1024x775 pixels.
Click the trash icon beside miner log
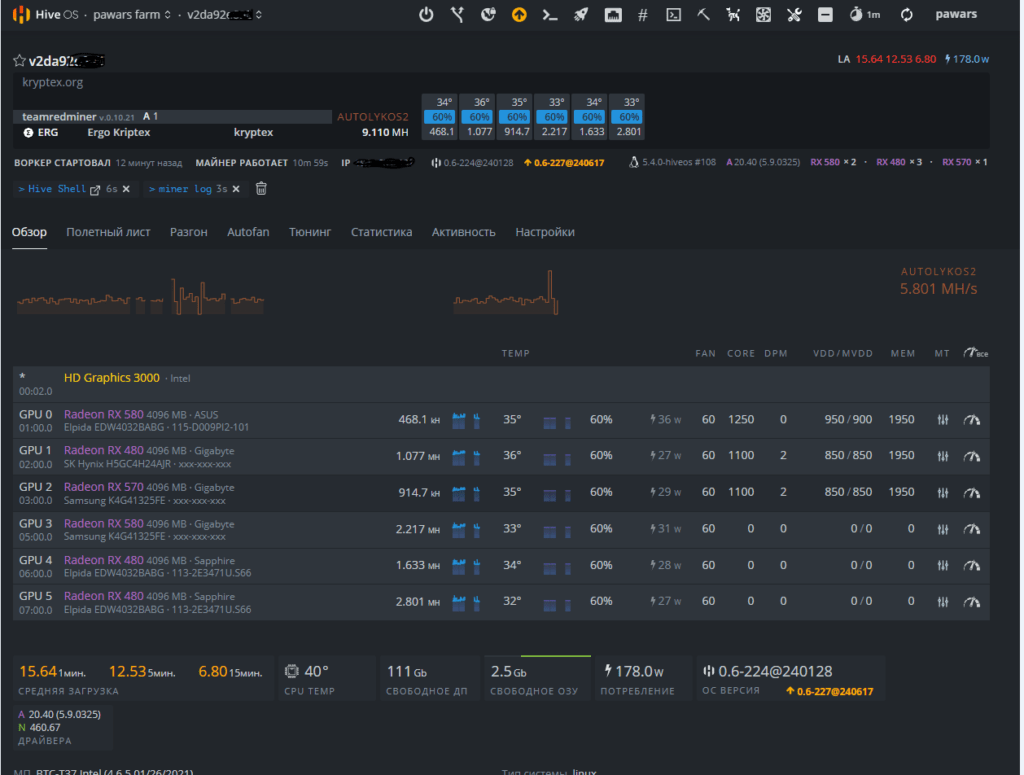click(x=261, y=188)
